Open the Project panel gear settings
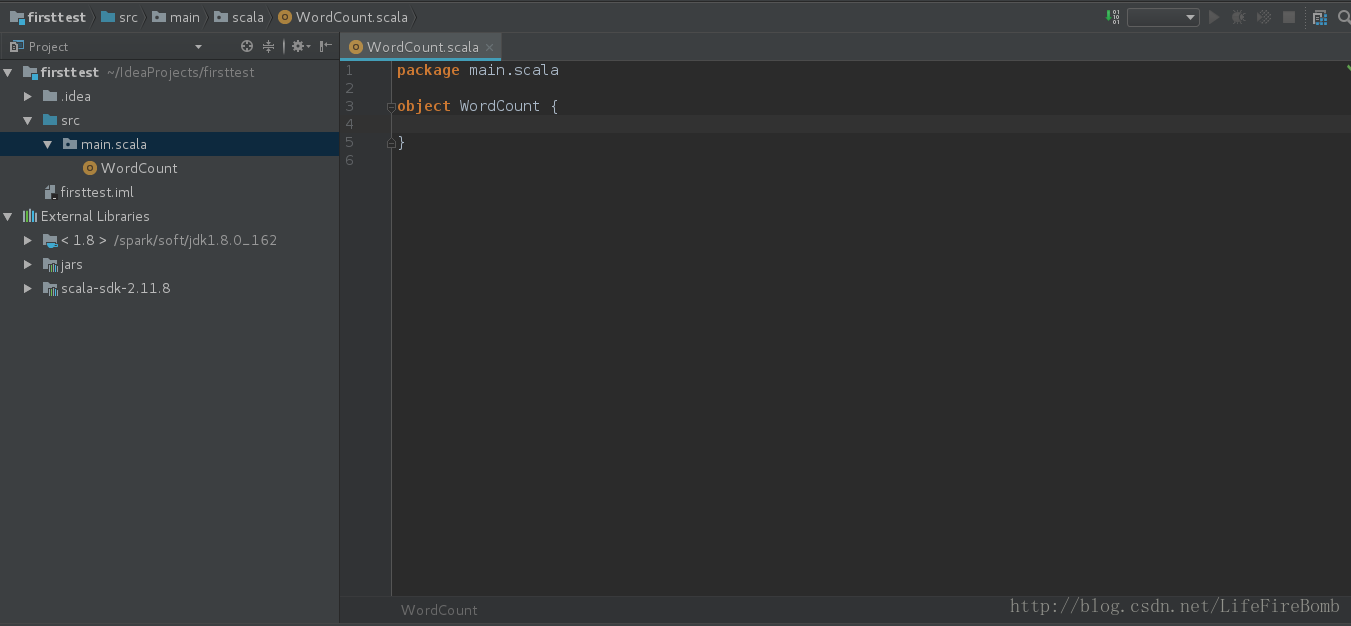The image size is (1351, 626). 300,46
